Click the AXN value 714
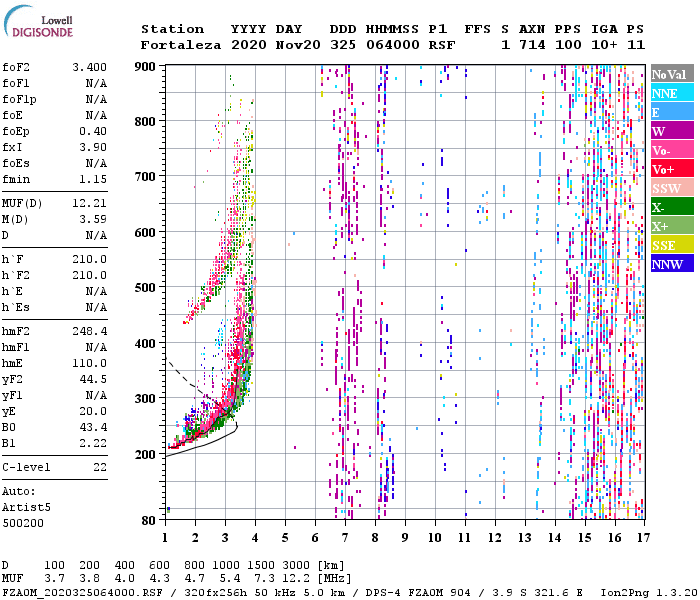The image size is (700, 600). (532, 45)
